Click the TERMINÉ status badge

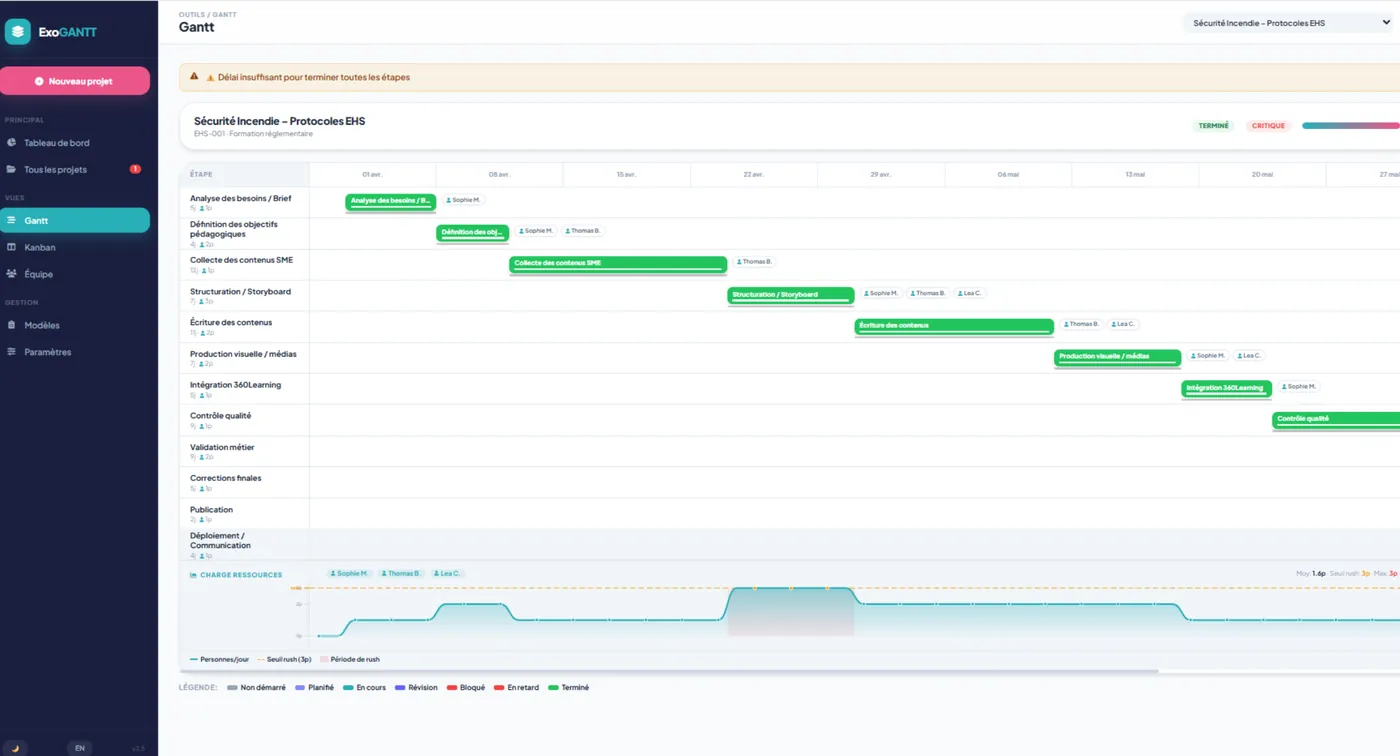(1213, 126)
